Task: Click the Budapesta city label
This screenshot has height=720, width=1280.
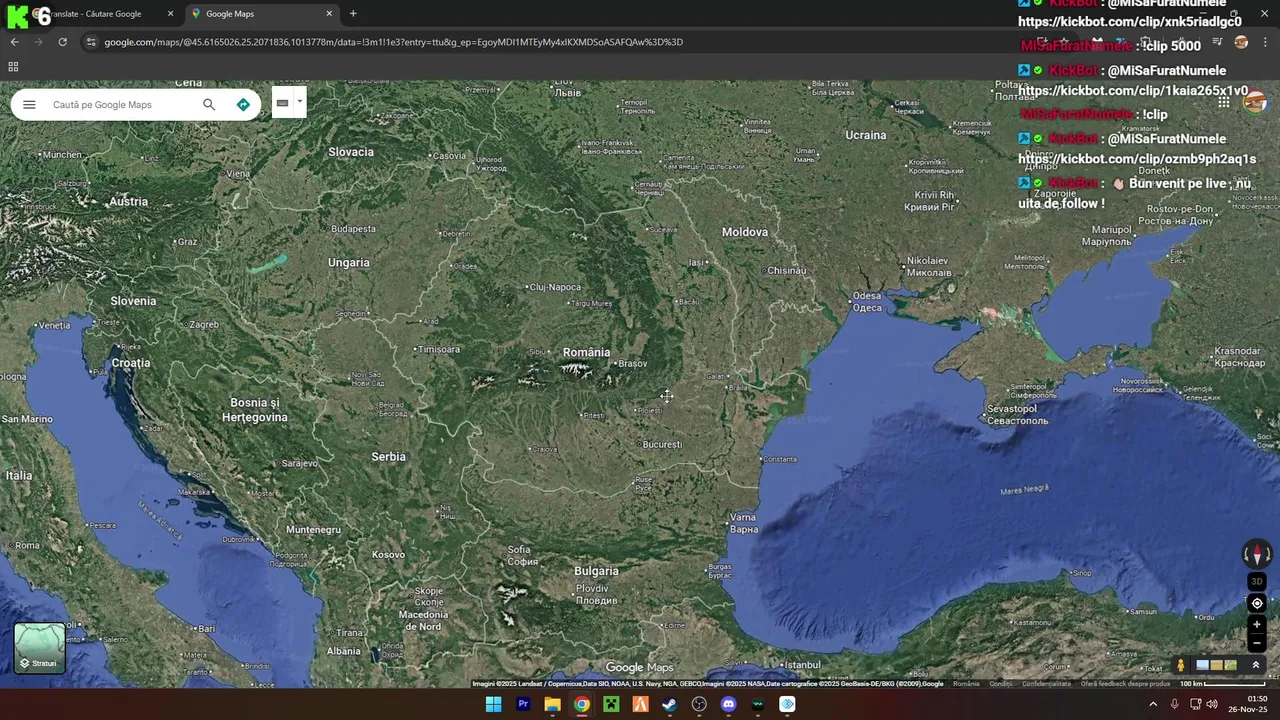Action: click(353, 229)
